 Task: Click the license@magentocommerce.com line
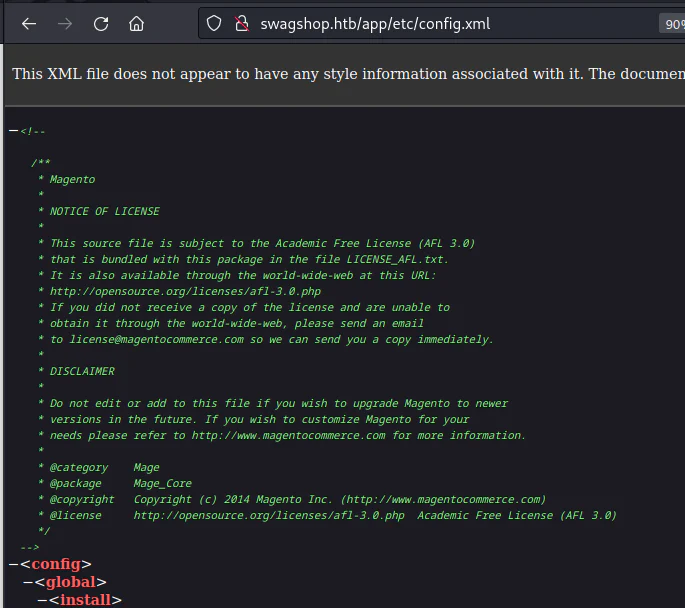[x=266, y=339]
